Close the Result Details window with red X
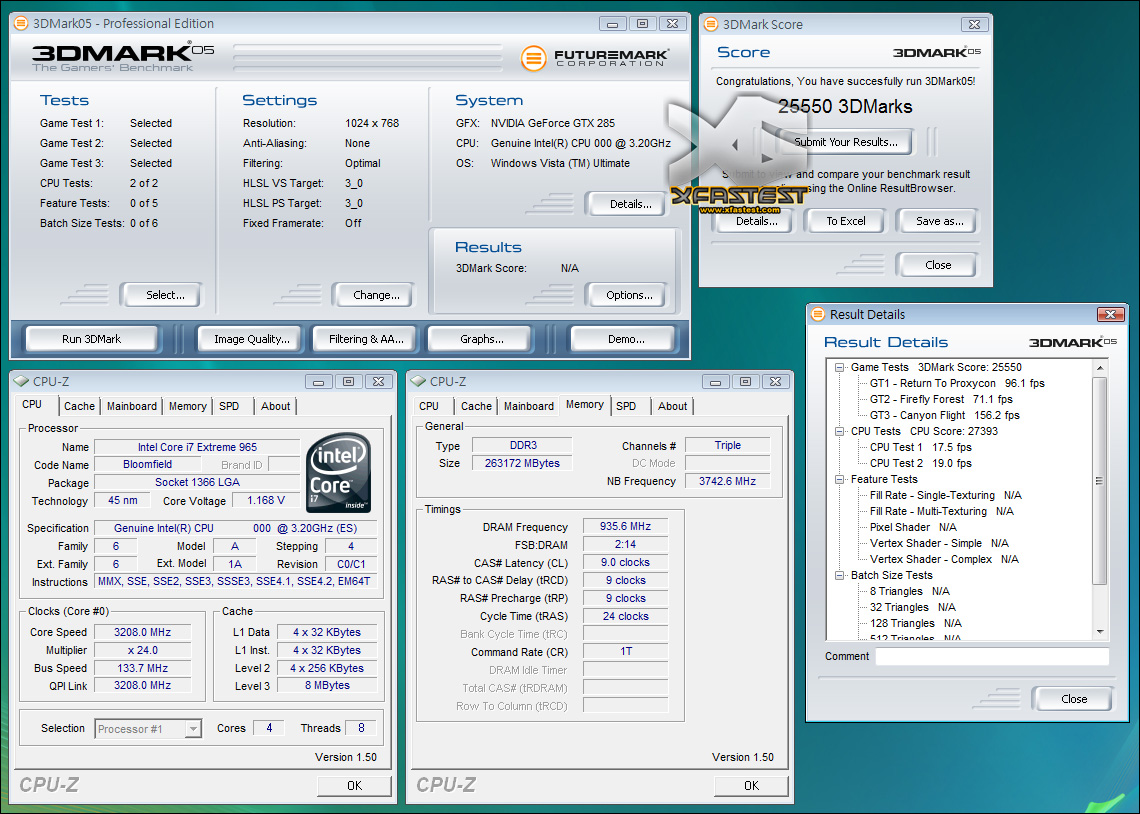 [1111, 314]
